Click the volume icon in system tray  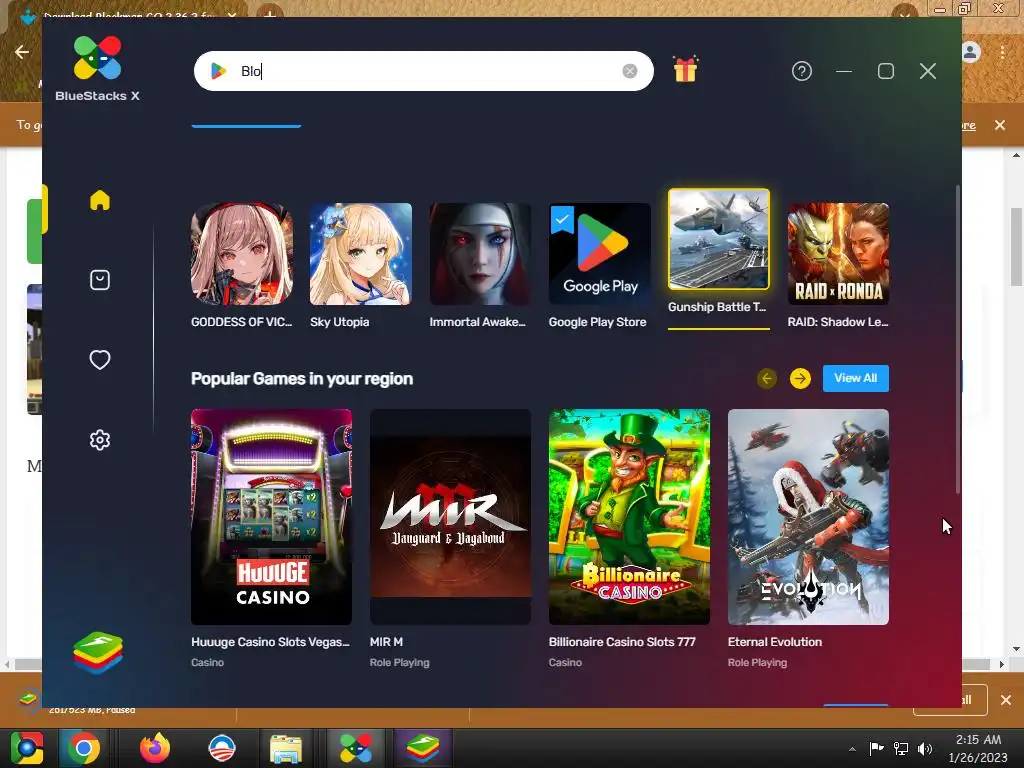(925, 748)
